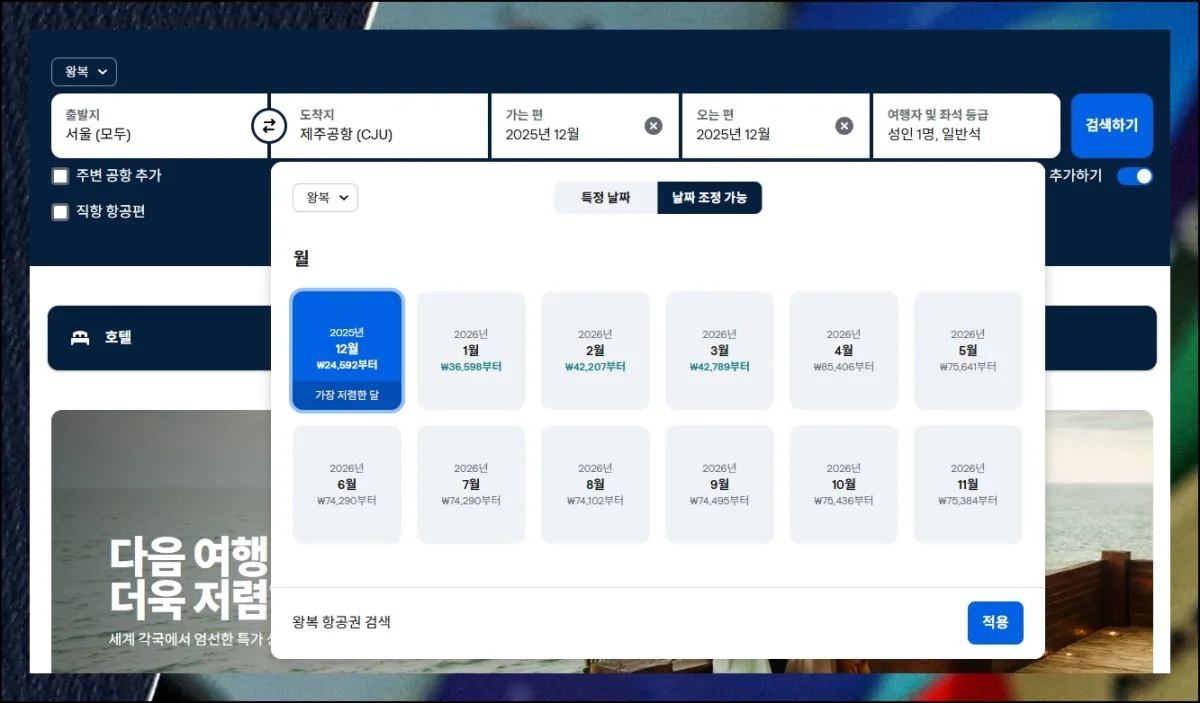This screenshot has height=703, width=1200.
Task: Clear the 오는 편 return date
Action: [844, 126]
